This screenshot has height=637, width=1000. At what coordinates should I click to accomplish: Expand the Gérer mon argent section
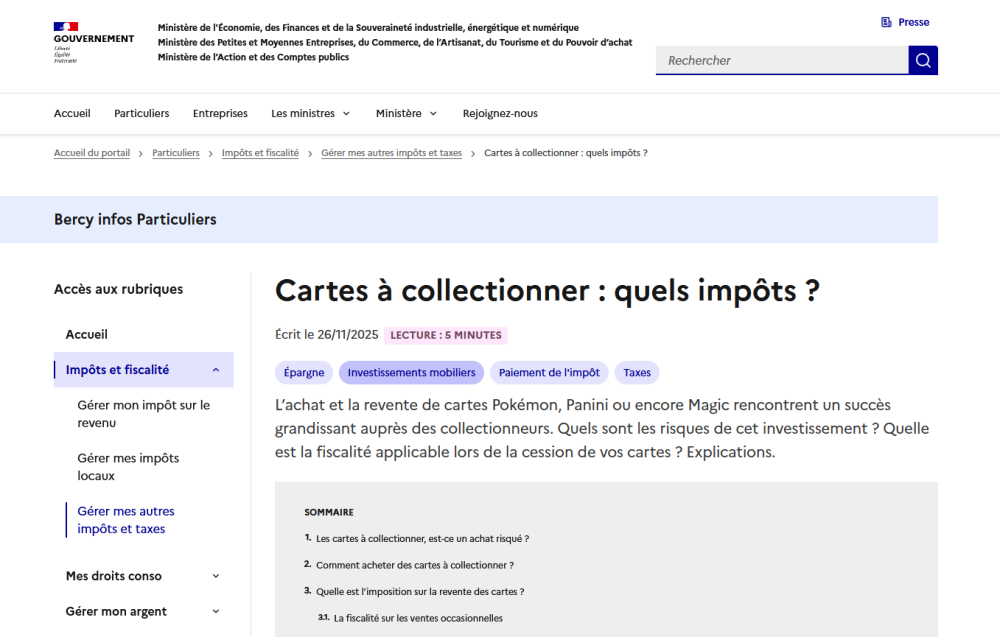click(216, 612)
